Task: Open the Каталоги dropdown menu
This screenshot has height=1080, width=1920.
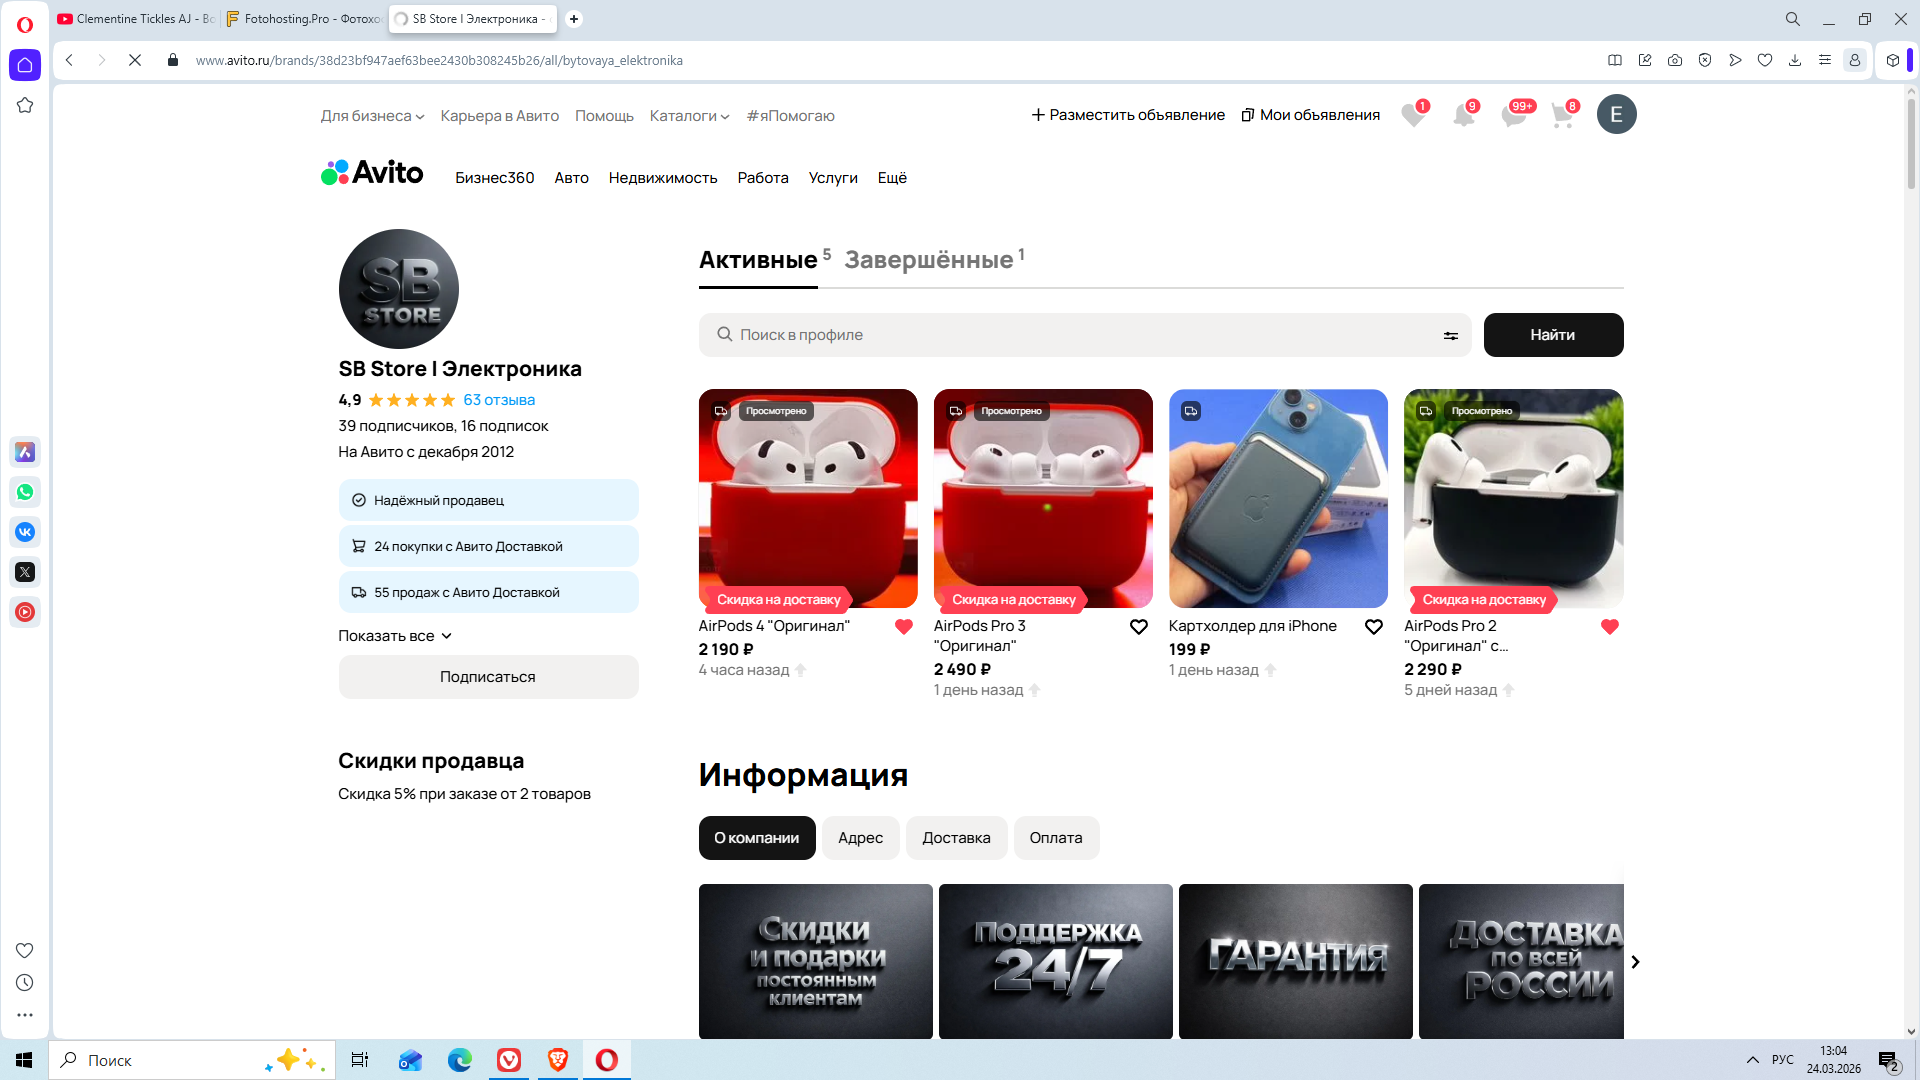Action: 689,116
